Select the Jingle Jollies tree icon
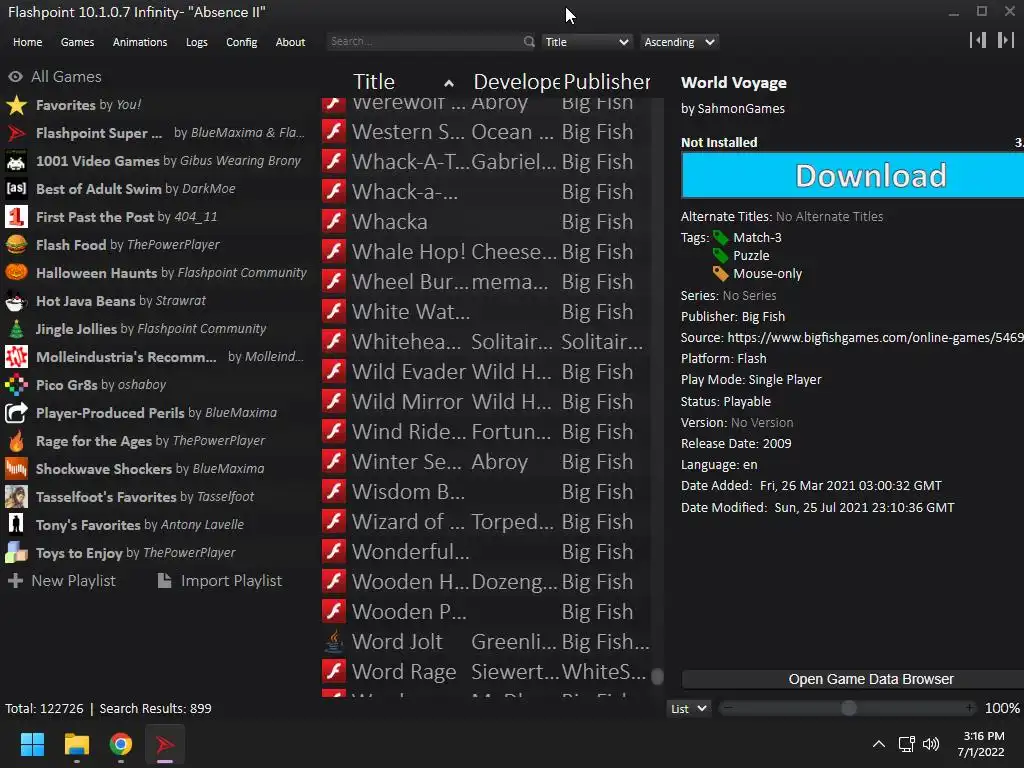1024x768 pixels. coord(16,329)
